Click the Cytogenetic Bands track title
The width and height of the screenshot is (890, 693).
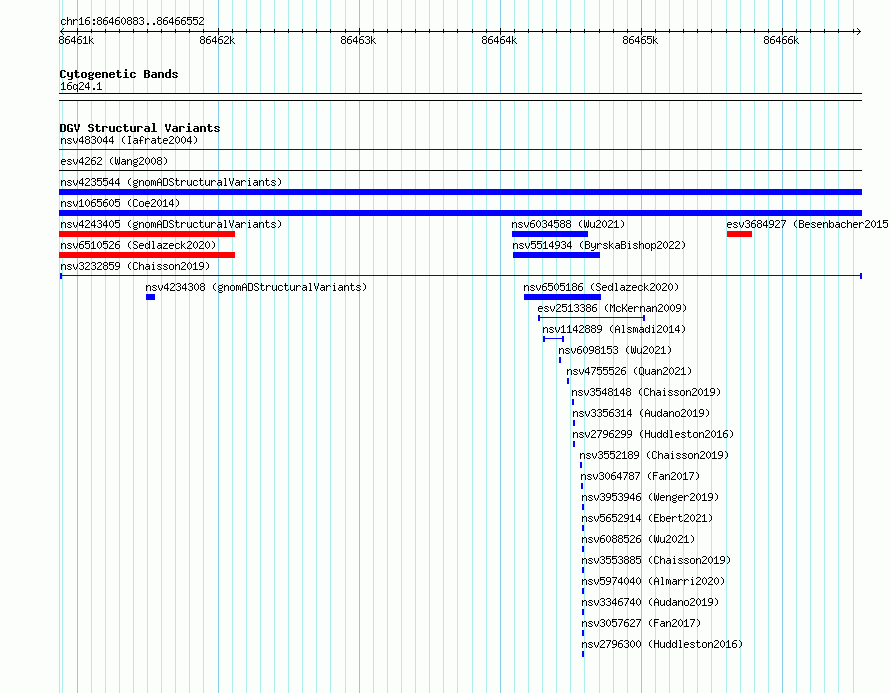(119, 74)
